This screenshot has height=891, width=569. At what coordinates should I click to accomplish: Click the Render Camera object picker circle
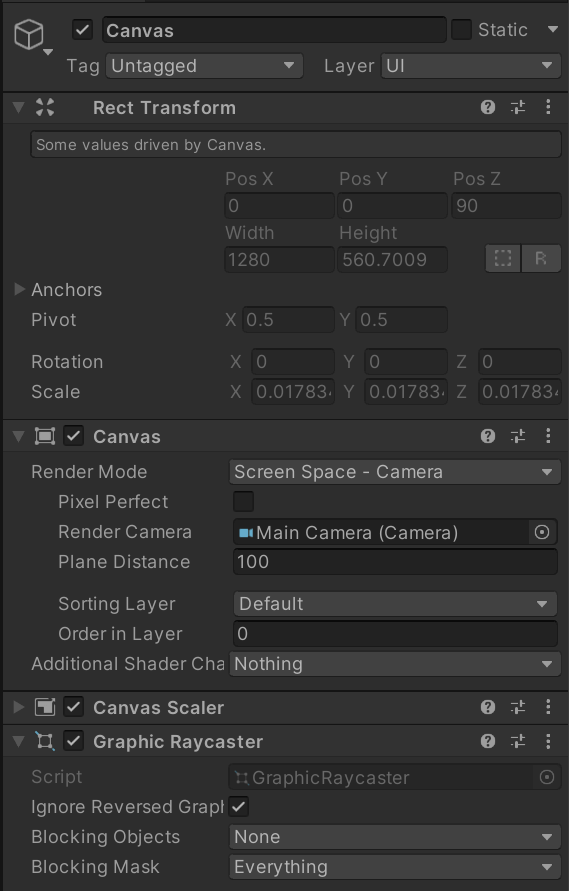542,532
